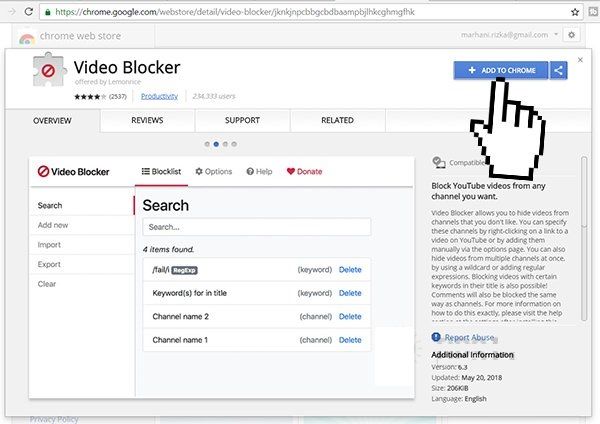Open the account email dropdown
The width and height of the screenshot is (600, 424).
click(509, 35)
